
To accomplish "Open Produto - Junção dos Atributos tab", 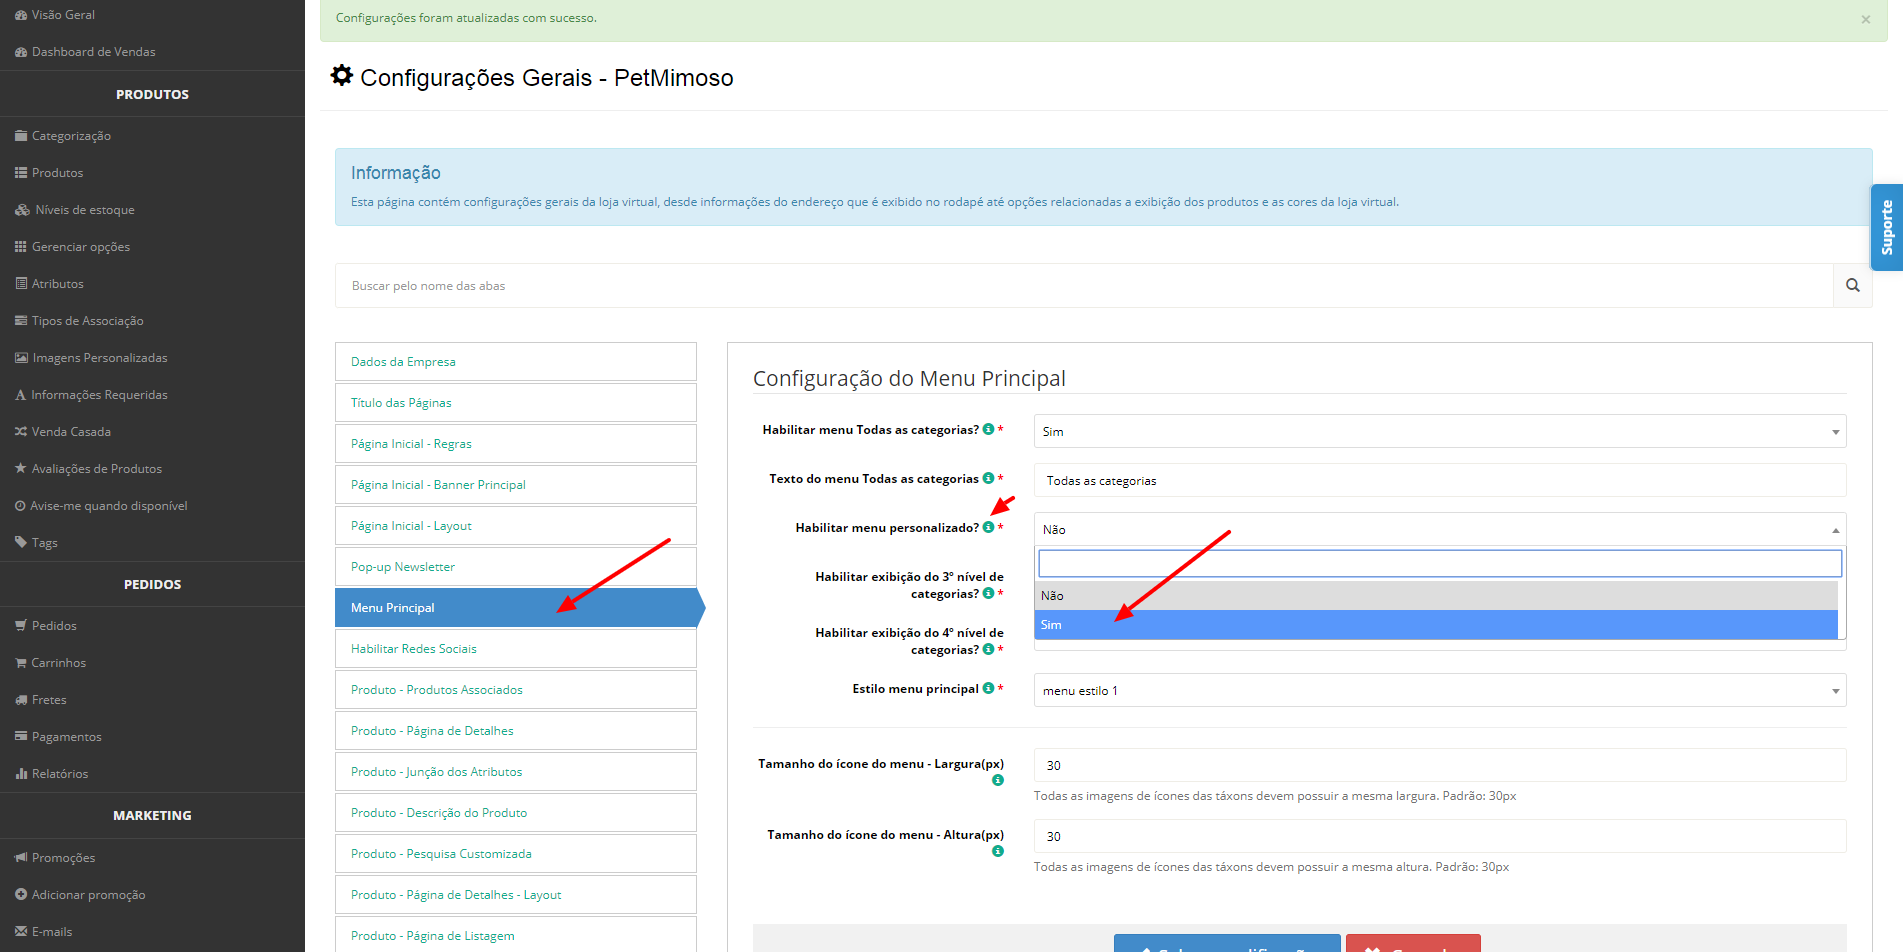I will coord(516,772).
